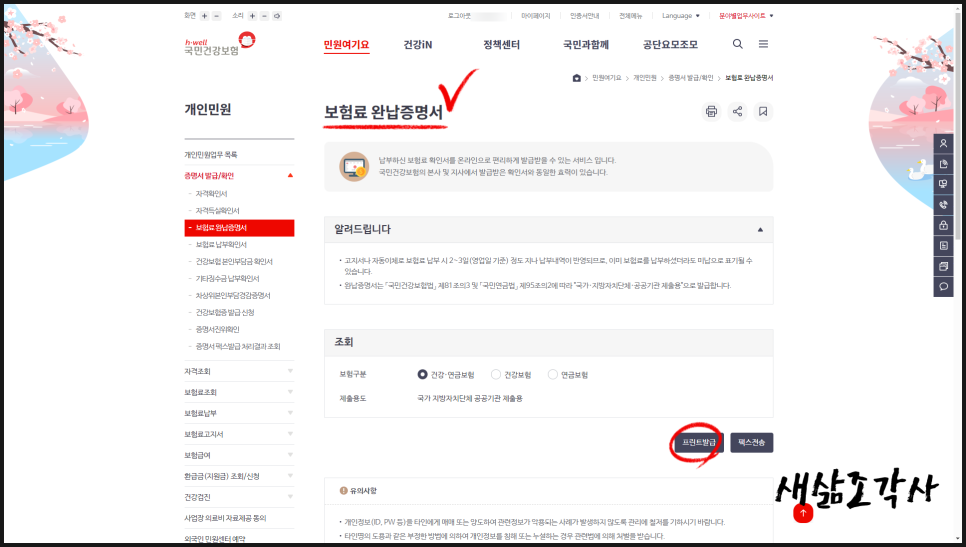Image resolution: width=966 pixels, height=547 pixels.
Task: Click the form sheet icon in right quick bar
Action: [x=943, y=246]
